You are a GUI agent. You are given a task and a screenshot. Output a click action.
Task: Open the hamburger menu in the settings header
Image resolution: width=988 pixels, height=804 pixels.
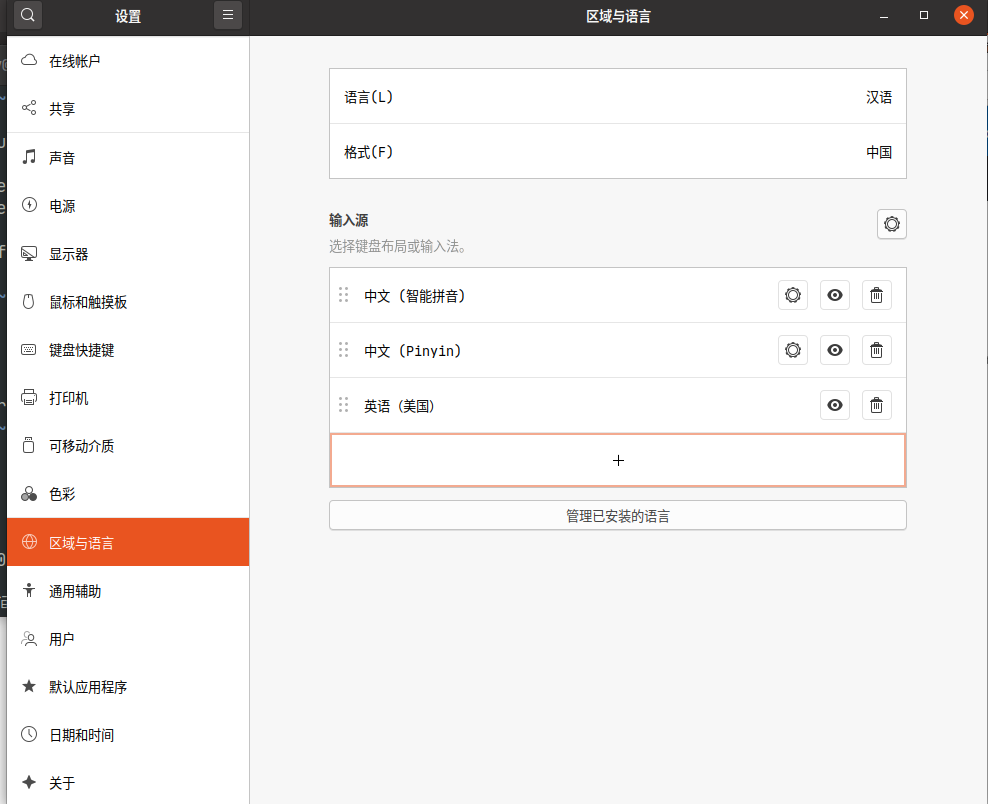point(227,15)
